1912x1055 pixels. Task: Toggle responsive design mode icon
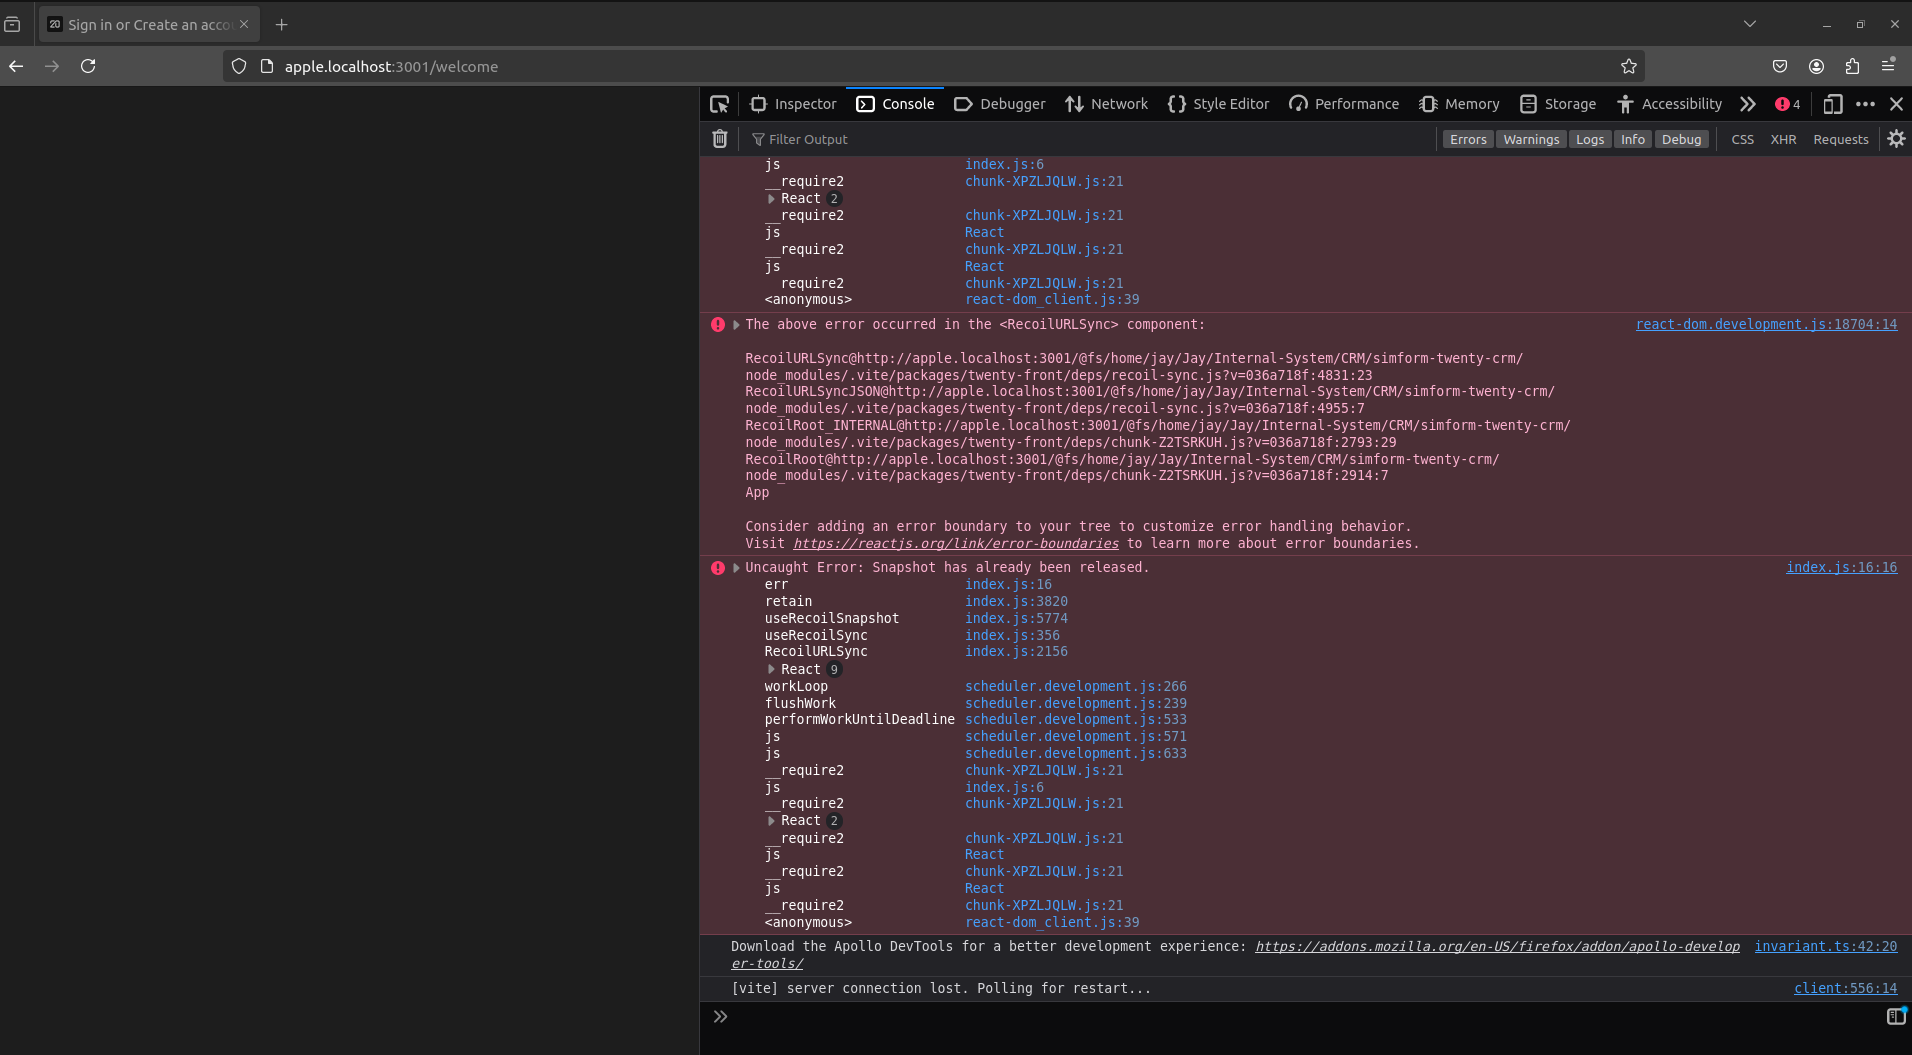click(x=1832, y=104)
